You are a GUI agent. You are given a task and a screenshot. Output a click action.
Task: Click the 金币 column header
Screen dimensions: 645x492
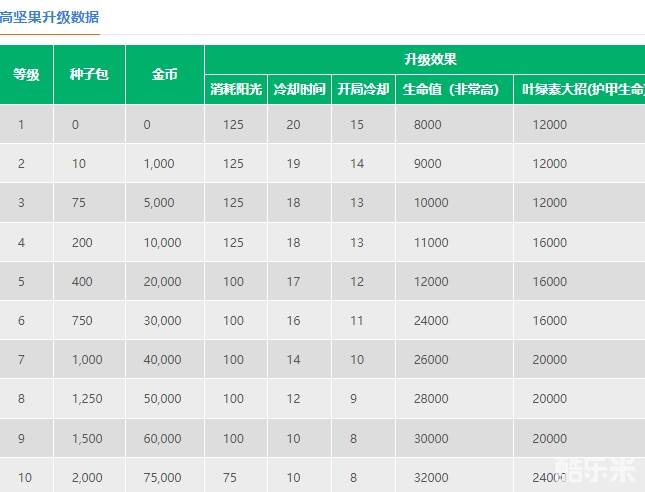pyautogui.click(x=164, y=75)
